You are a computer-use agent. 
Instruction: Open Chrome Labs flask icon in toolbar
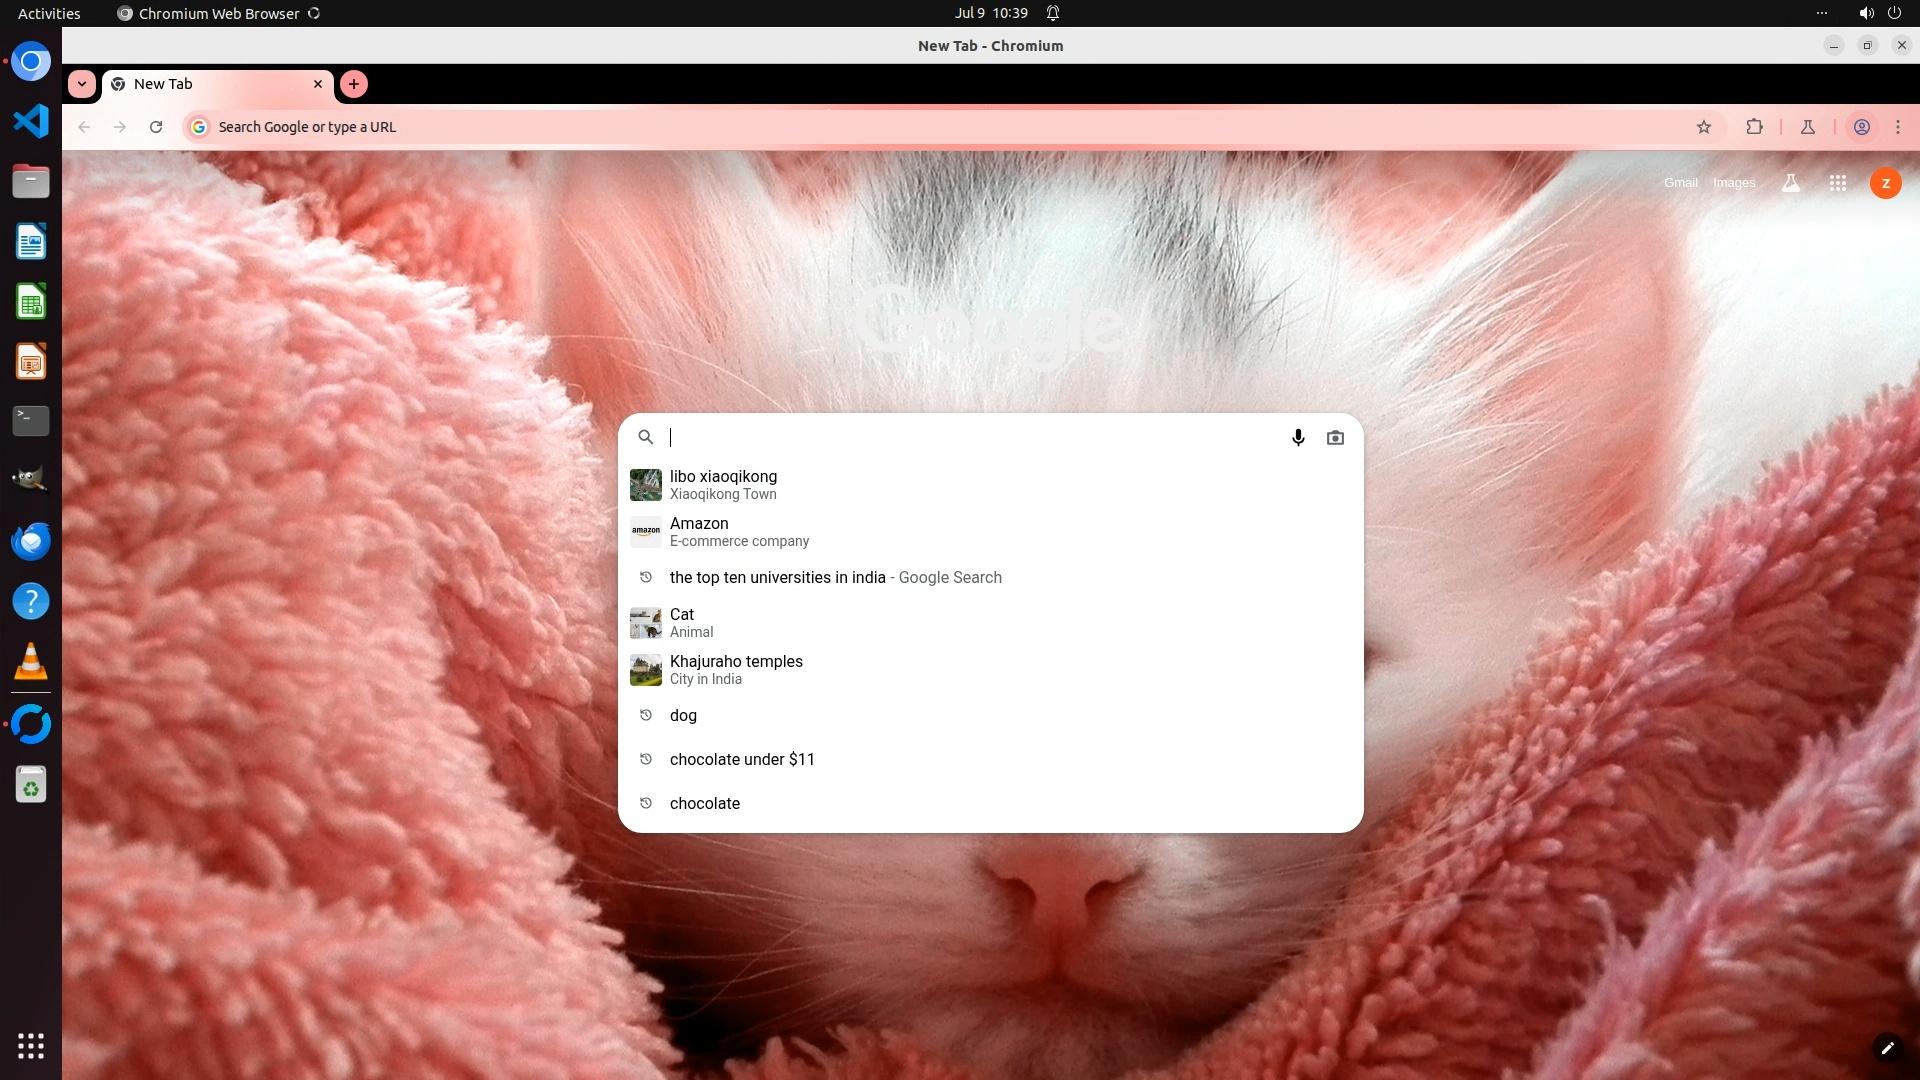pos(1808,127)
